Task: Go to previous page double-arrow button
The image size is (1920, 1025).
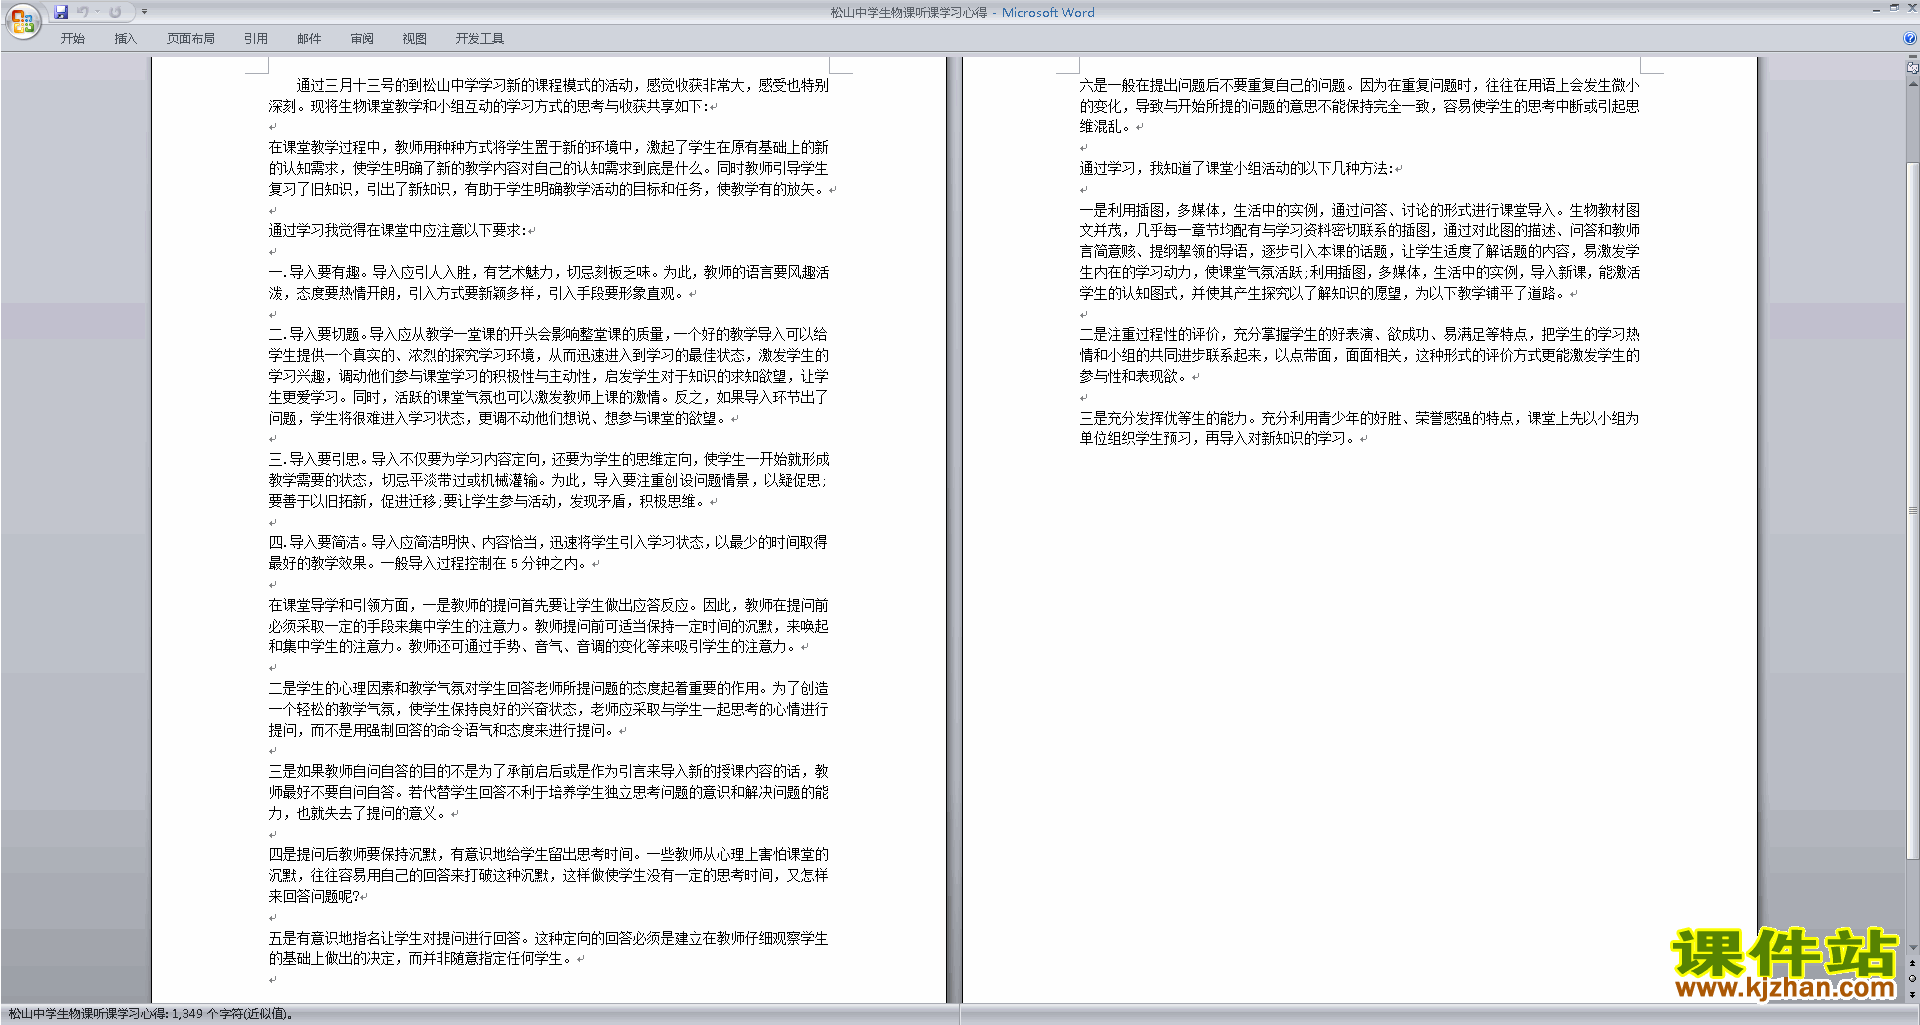Action: click(1913, 964)
